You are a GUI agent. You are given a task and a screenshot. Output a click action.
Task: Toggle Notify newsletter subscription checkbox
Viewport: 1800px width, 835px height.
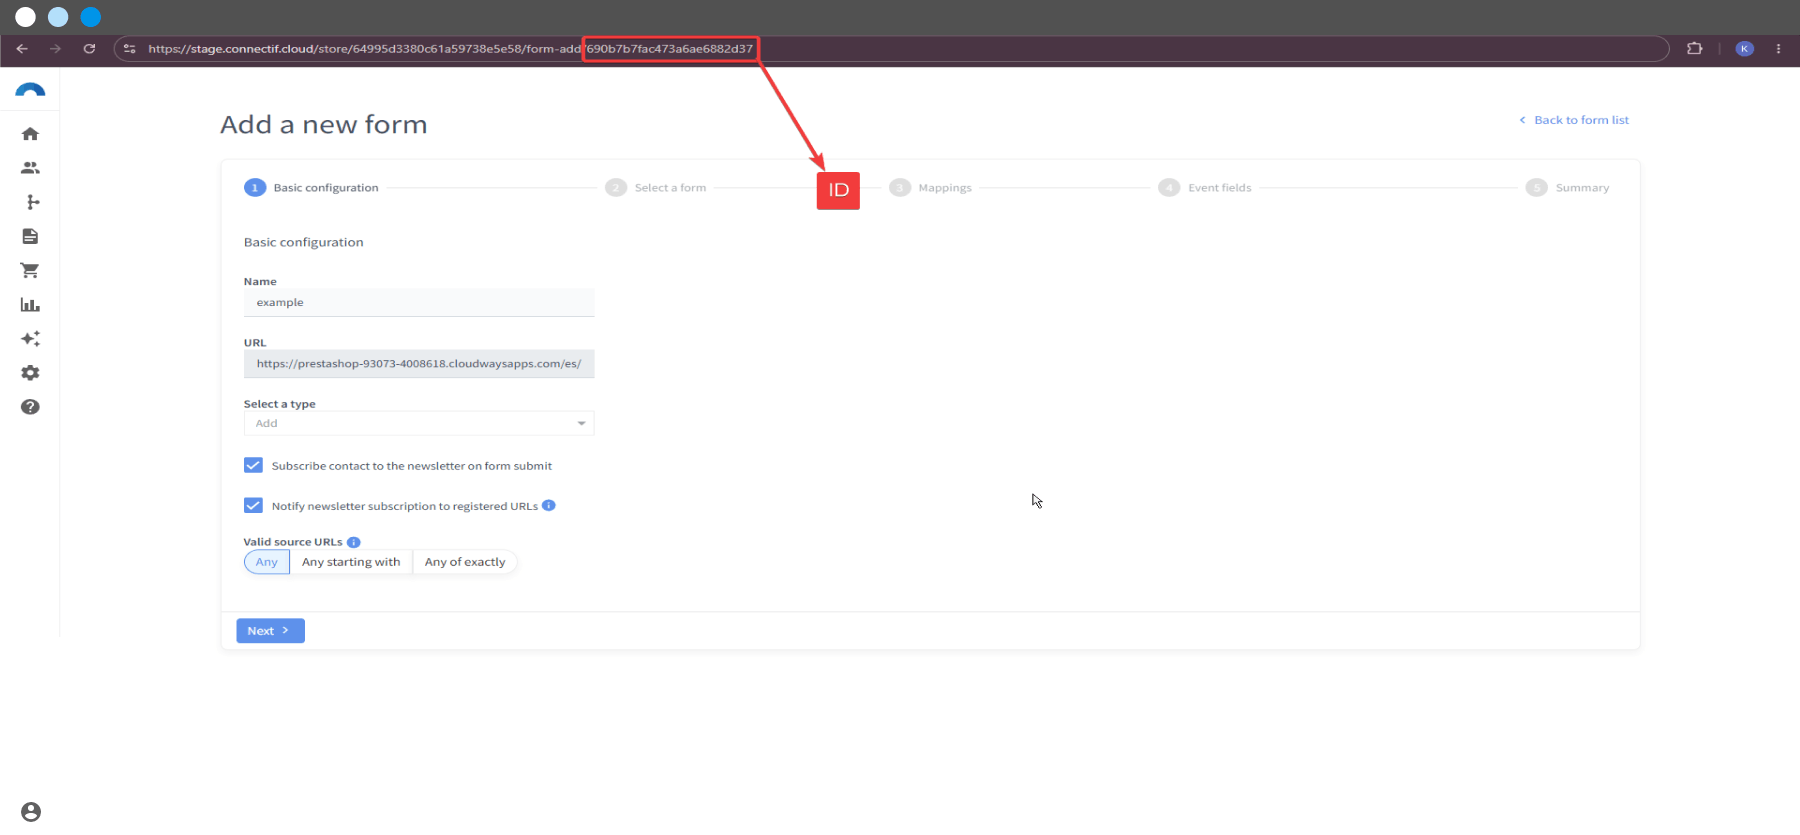(253, 505)
